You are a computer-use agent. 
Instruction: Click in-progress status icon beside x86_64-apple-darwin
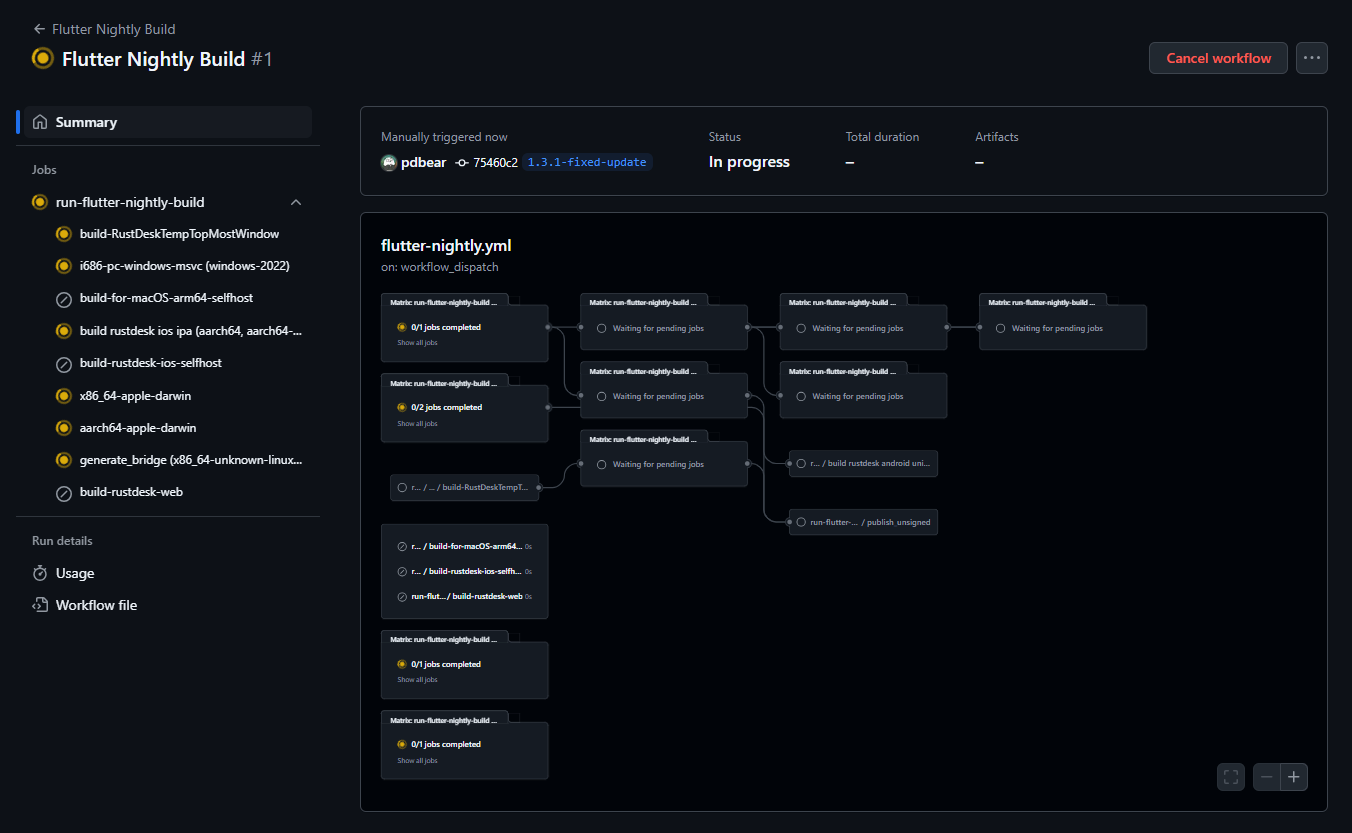click(63, 396)
